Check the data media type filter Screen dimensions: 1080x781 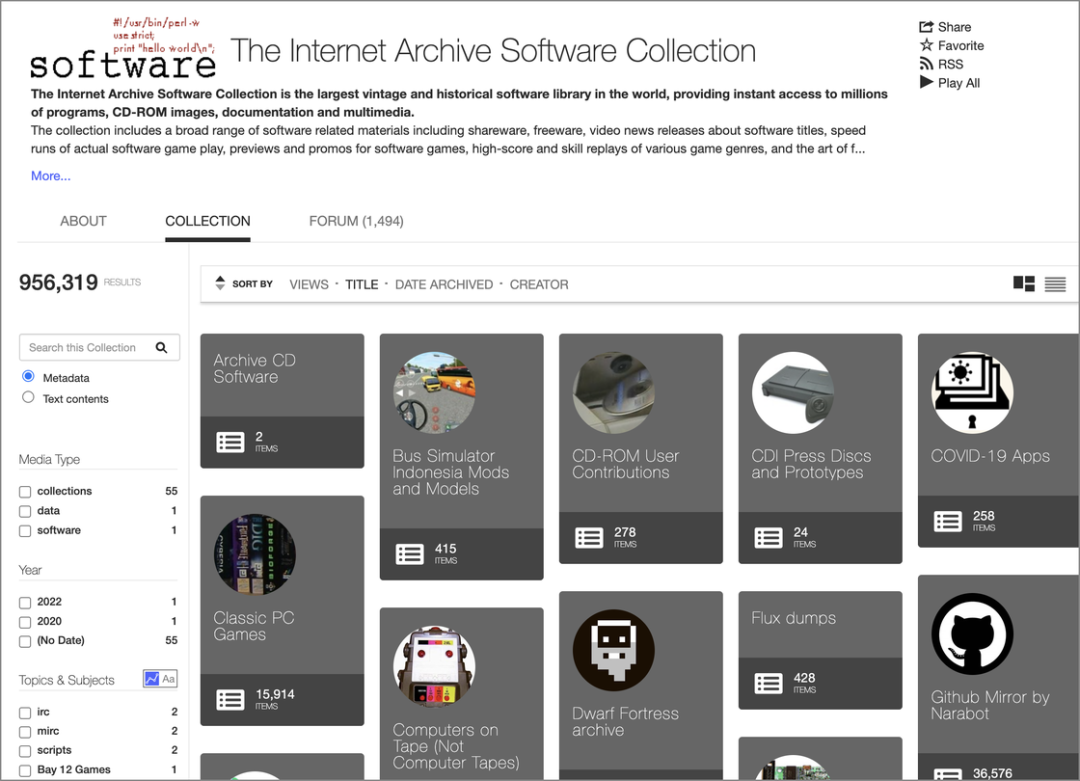(25, 511)
